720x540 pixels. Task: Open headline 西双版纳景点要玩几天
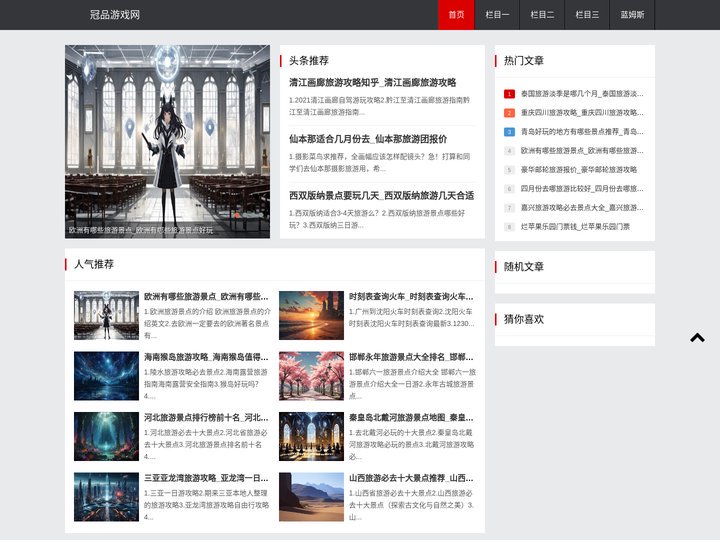coord(382,196)
